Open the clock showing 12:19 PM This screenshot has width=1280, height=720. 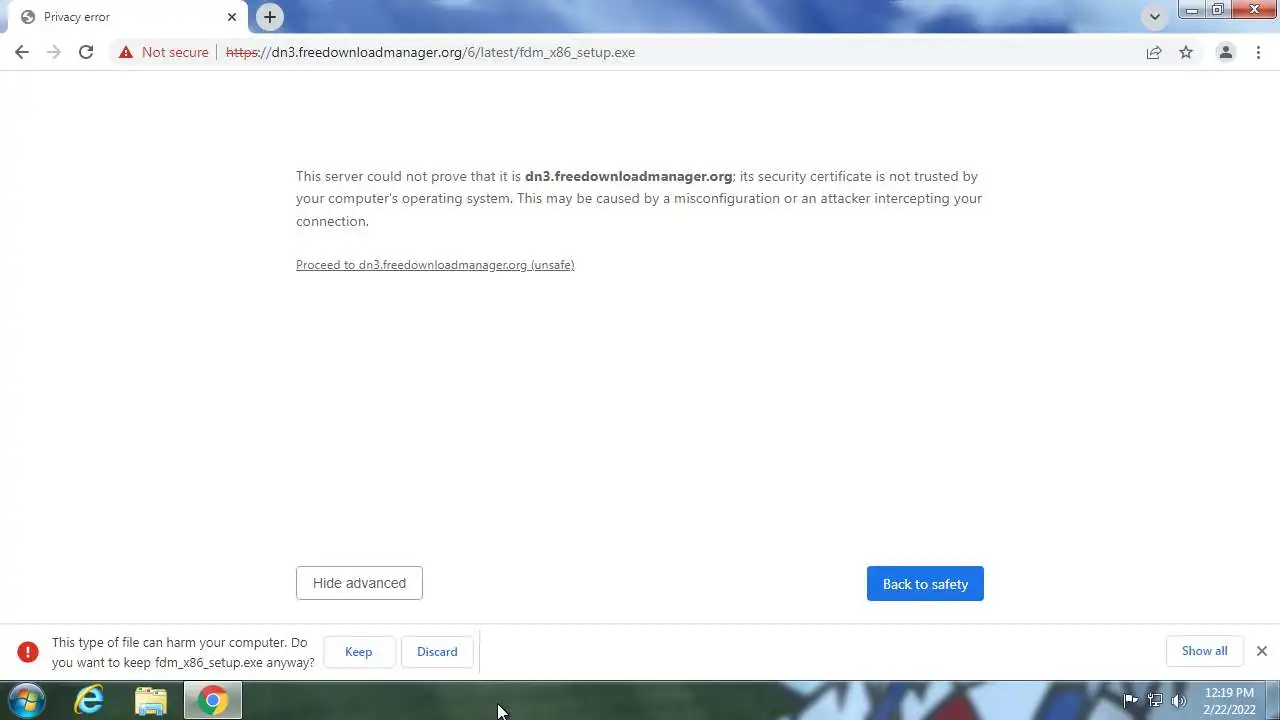click(1229, 701)
